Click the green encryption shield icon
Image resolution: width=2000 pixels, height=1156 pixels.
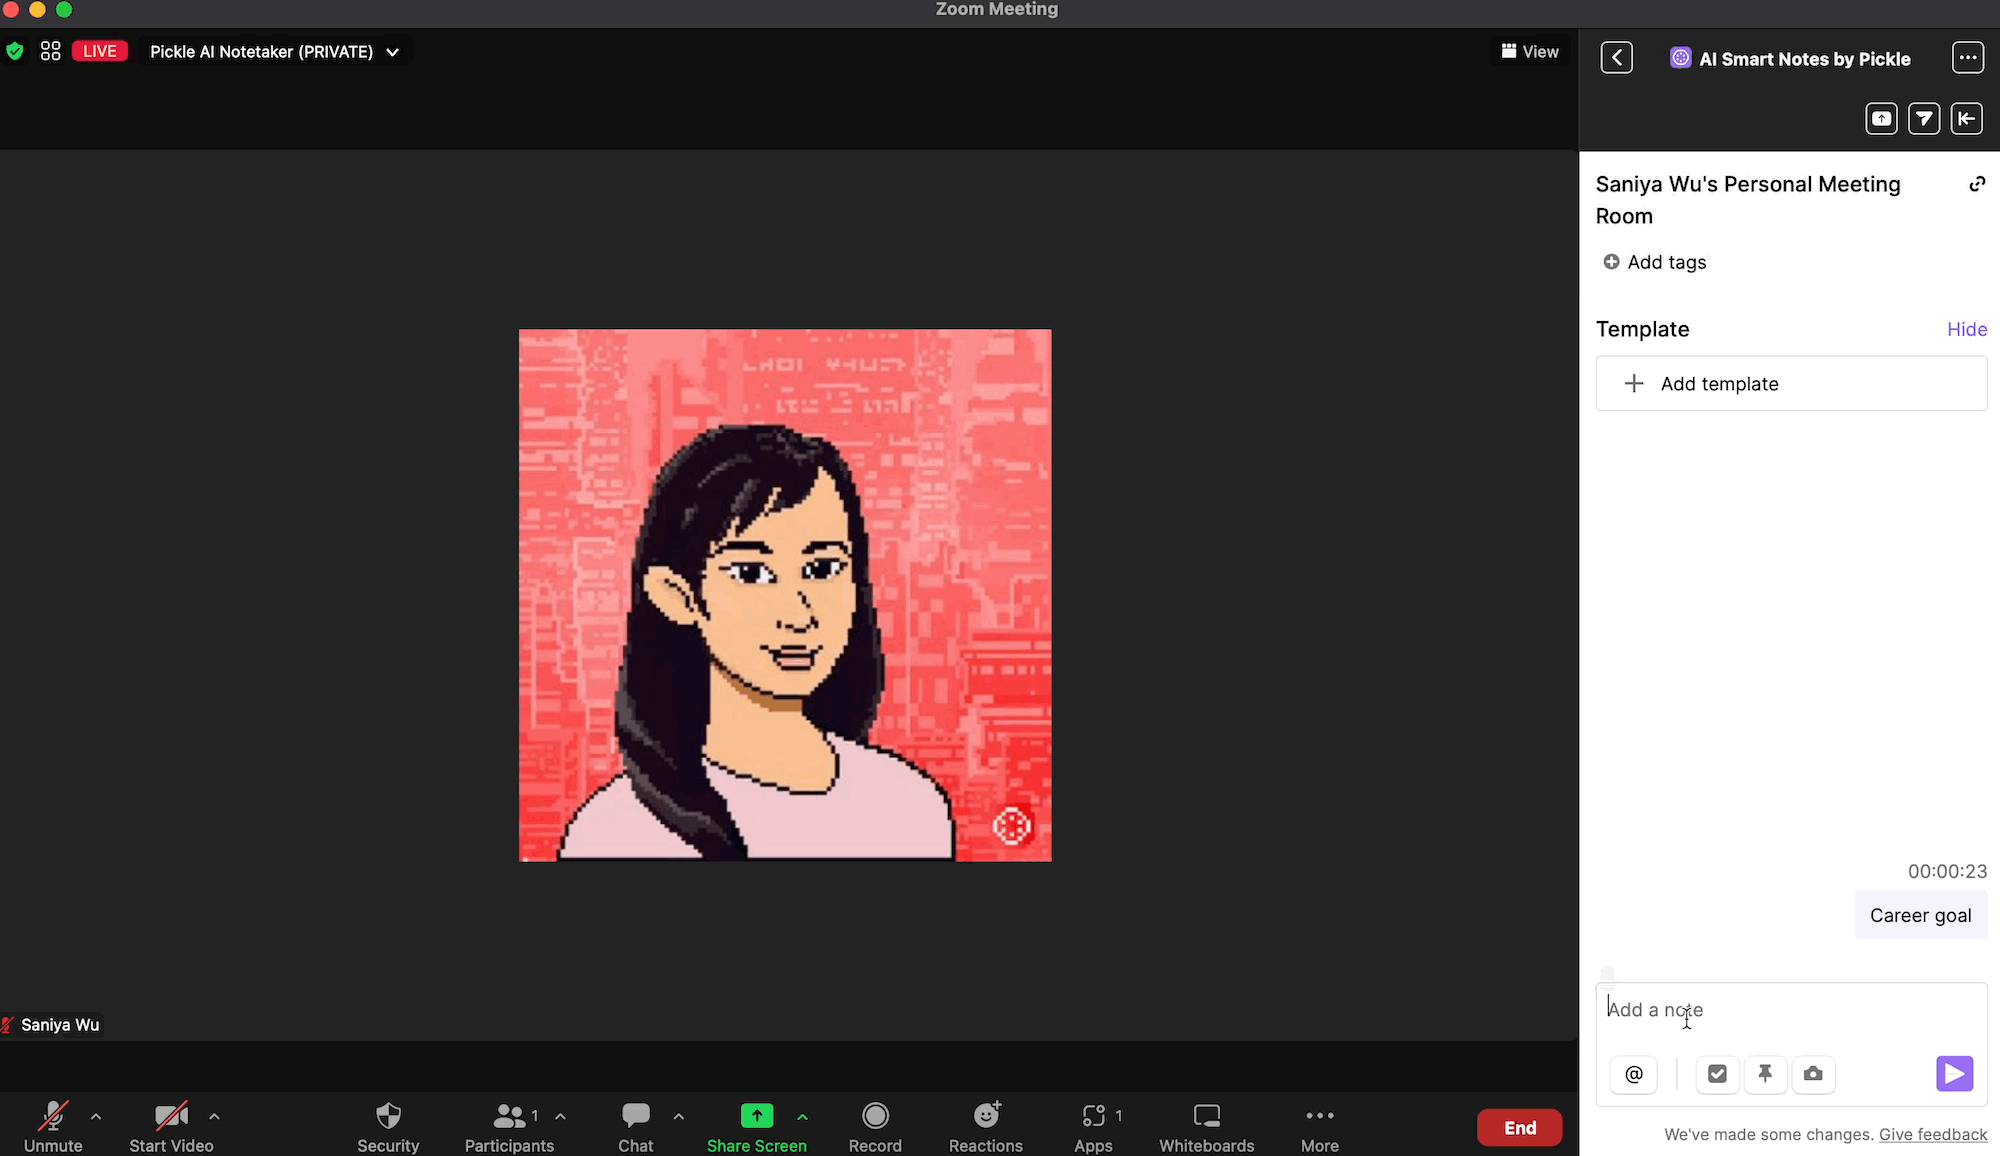coord(15,51)
